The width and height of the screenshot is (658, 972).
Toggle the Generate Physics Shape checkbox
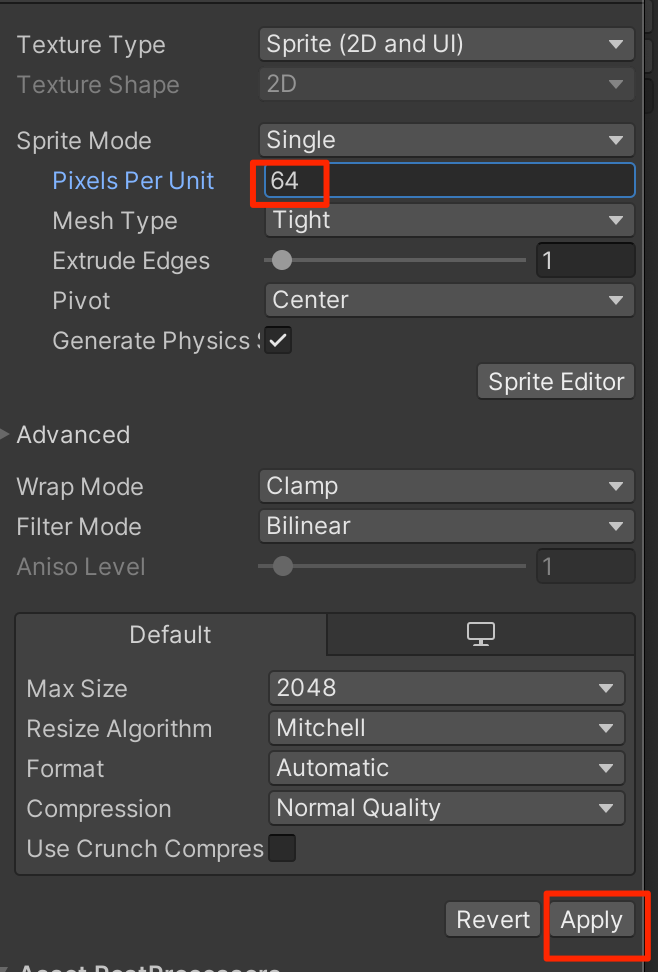(x=279, y=341)
